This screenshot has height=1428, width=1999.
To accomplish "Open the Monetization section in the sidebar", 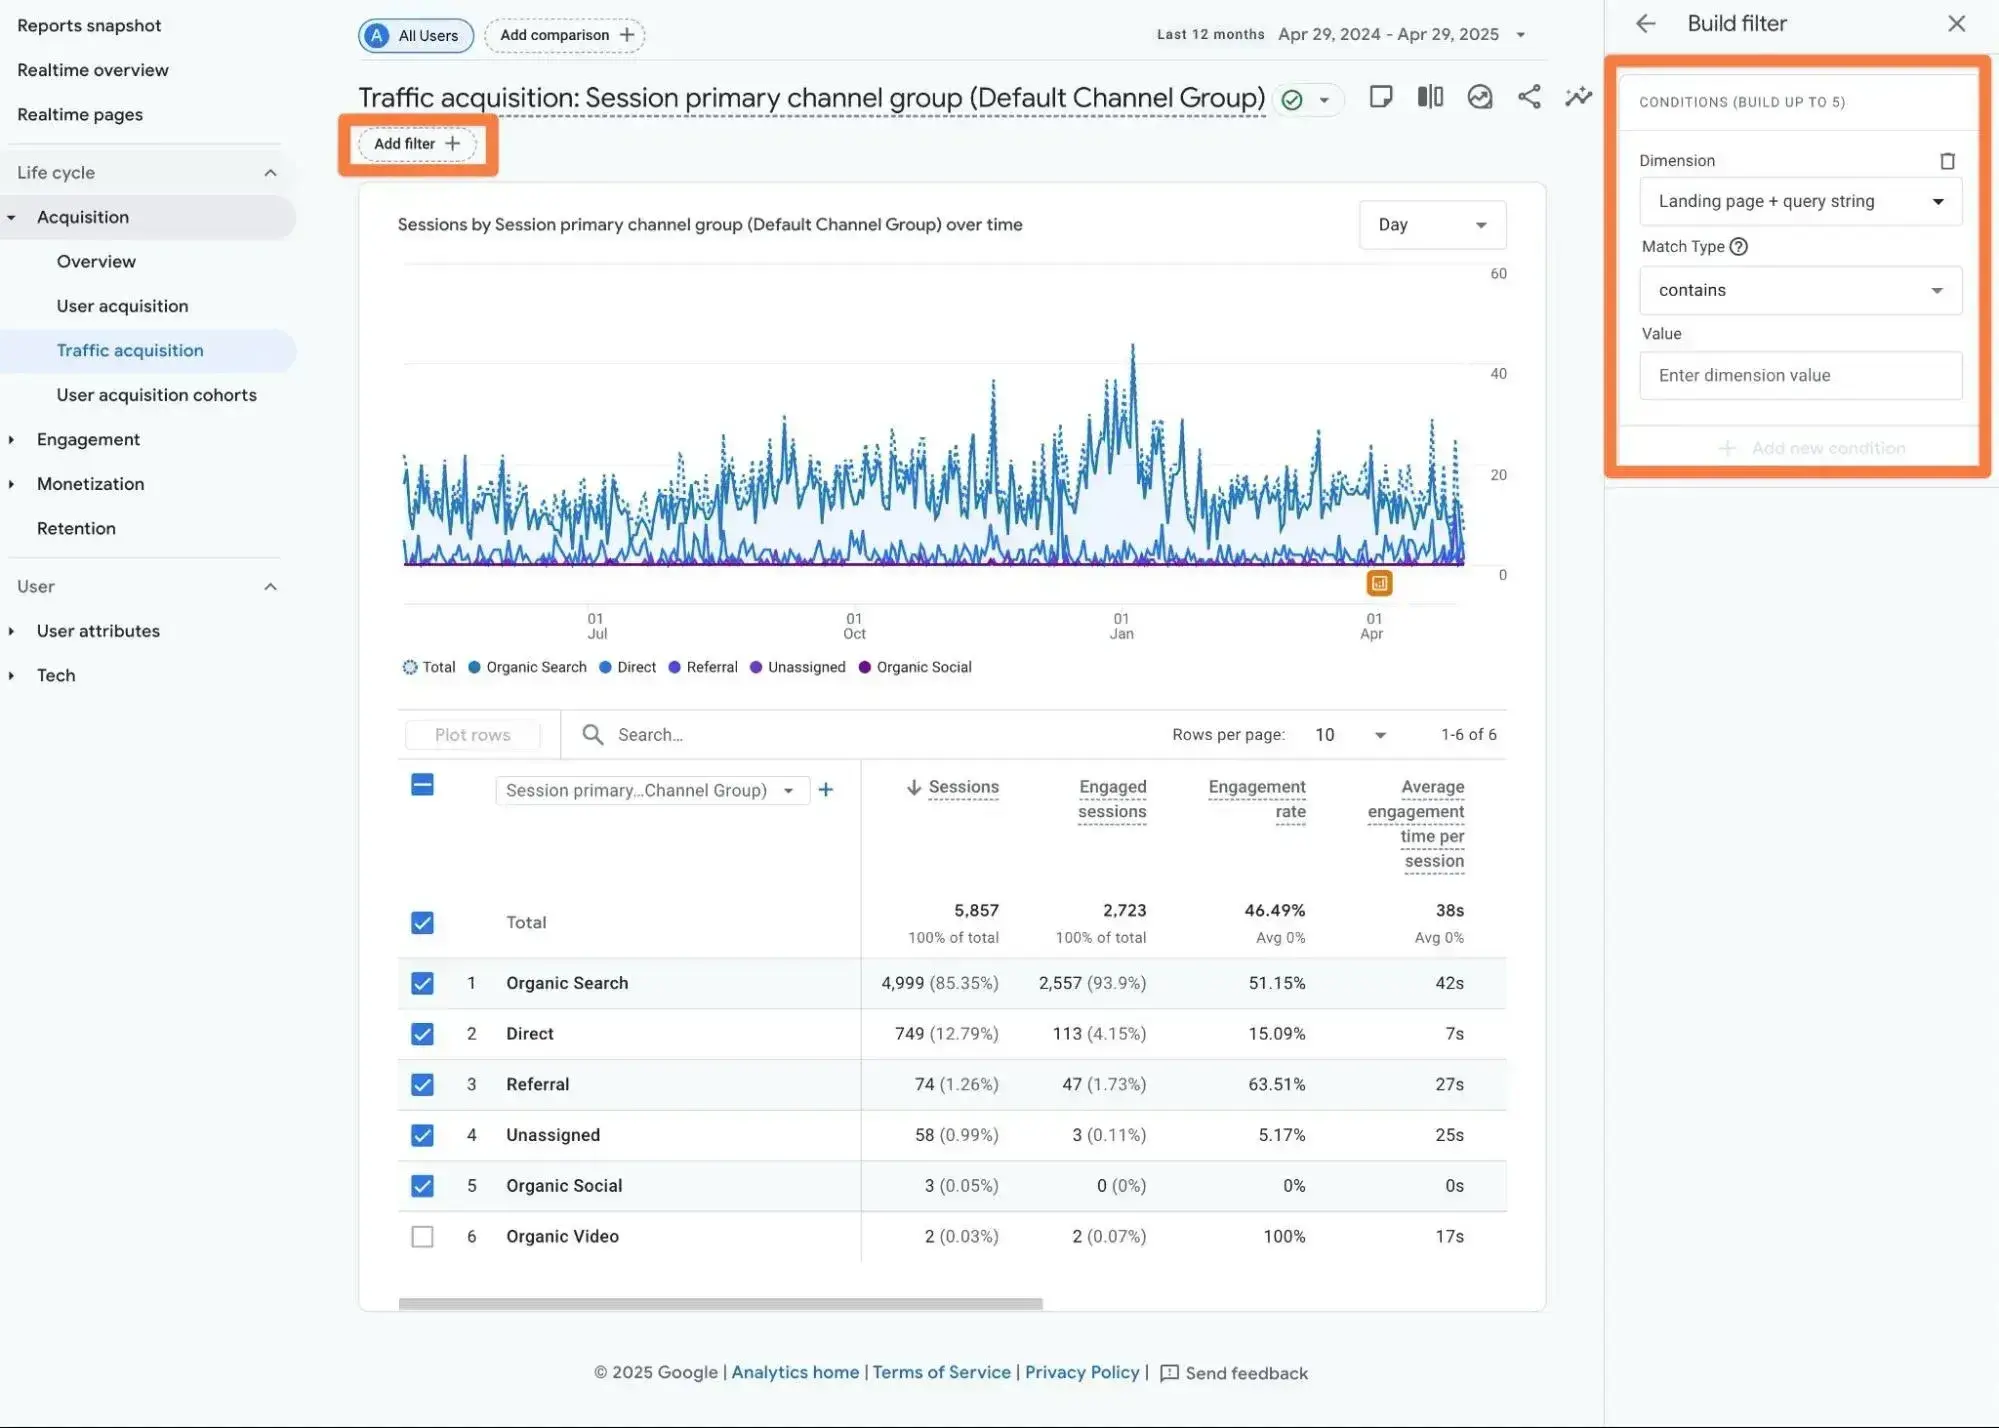I will point(92,483).
